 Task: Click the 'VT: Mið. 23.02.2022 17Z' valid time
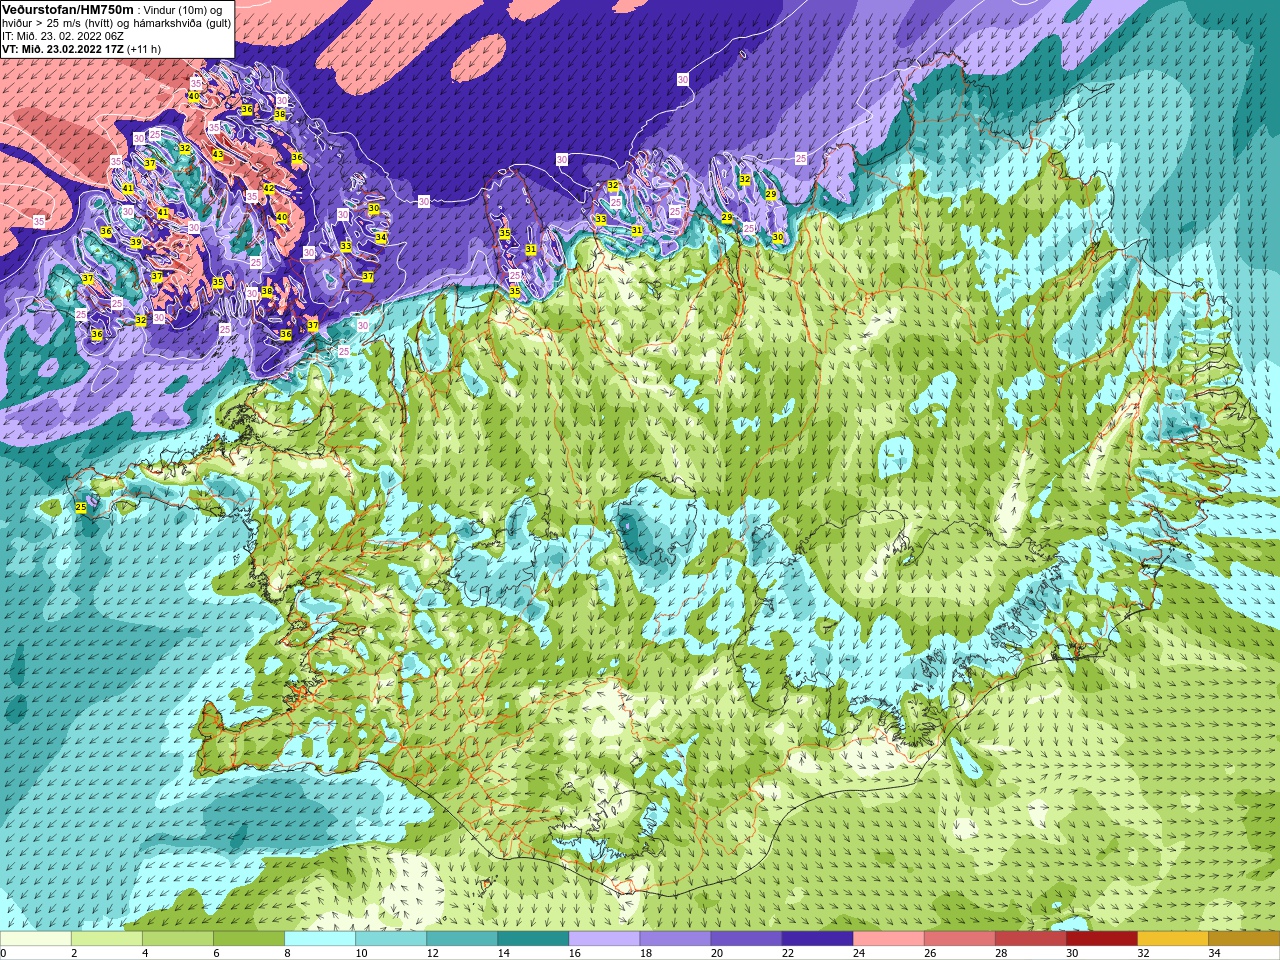coord(62,49)
